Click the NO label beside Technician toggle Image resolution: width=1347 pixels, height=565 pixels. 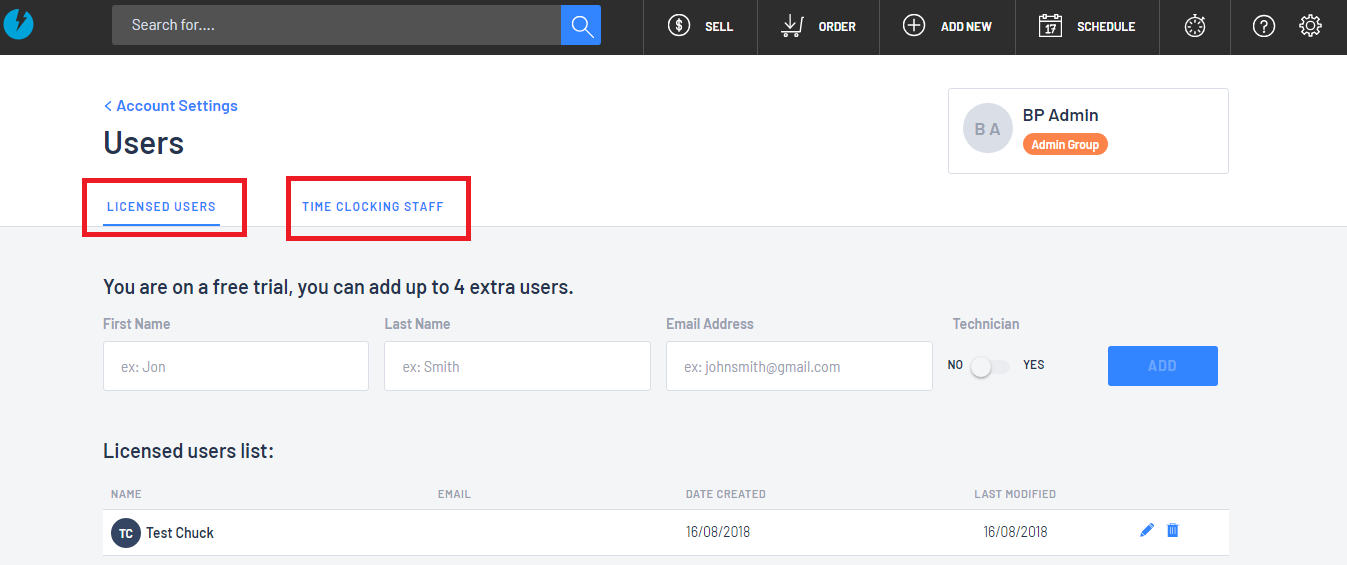point(955,365)
